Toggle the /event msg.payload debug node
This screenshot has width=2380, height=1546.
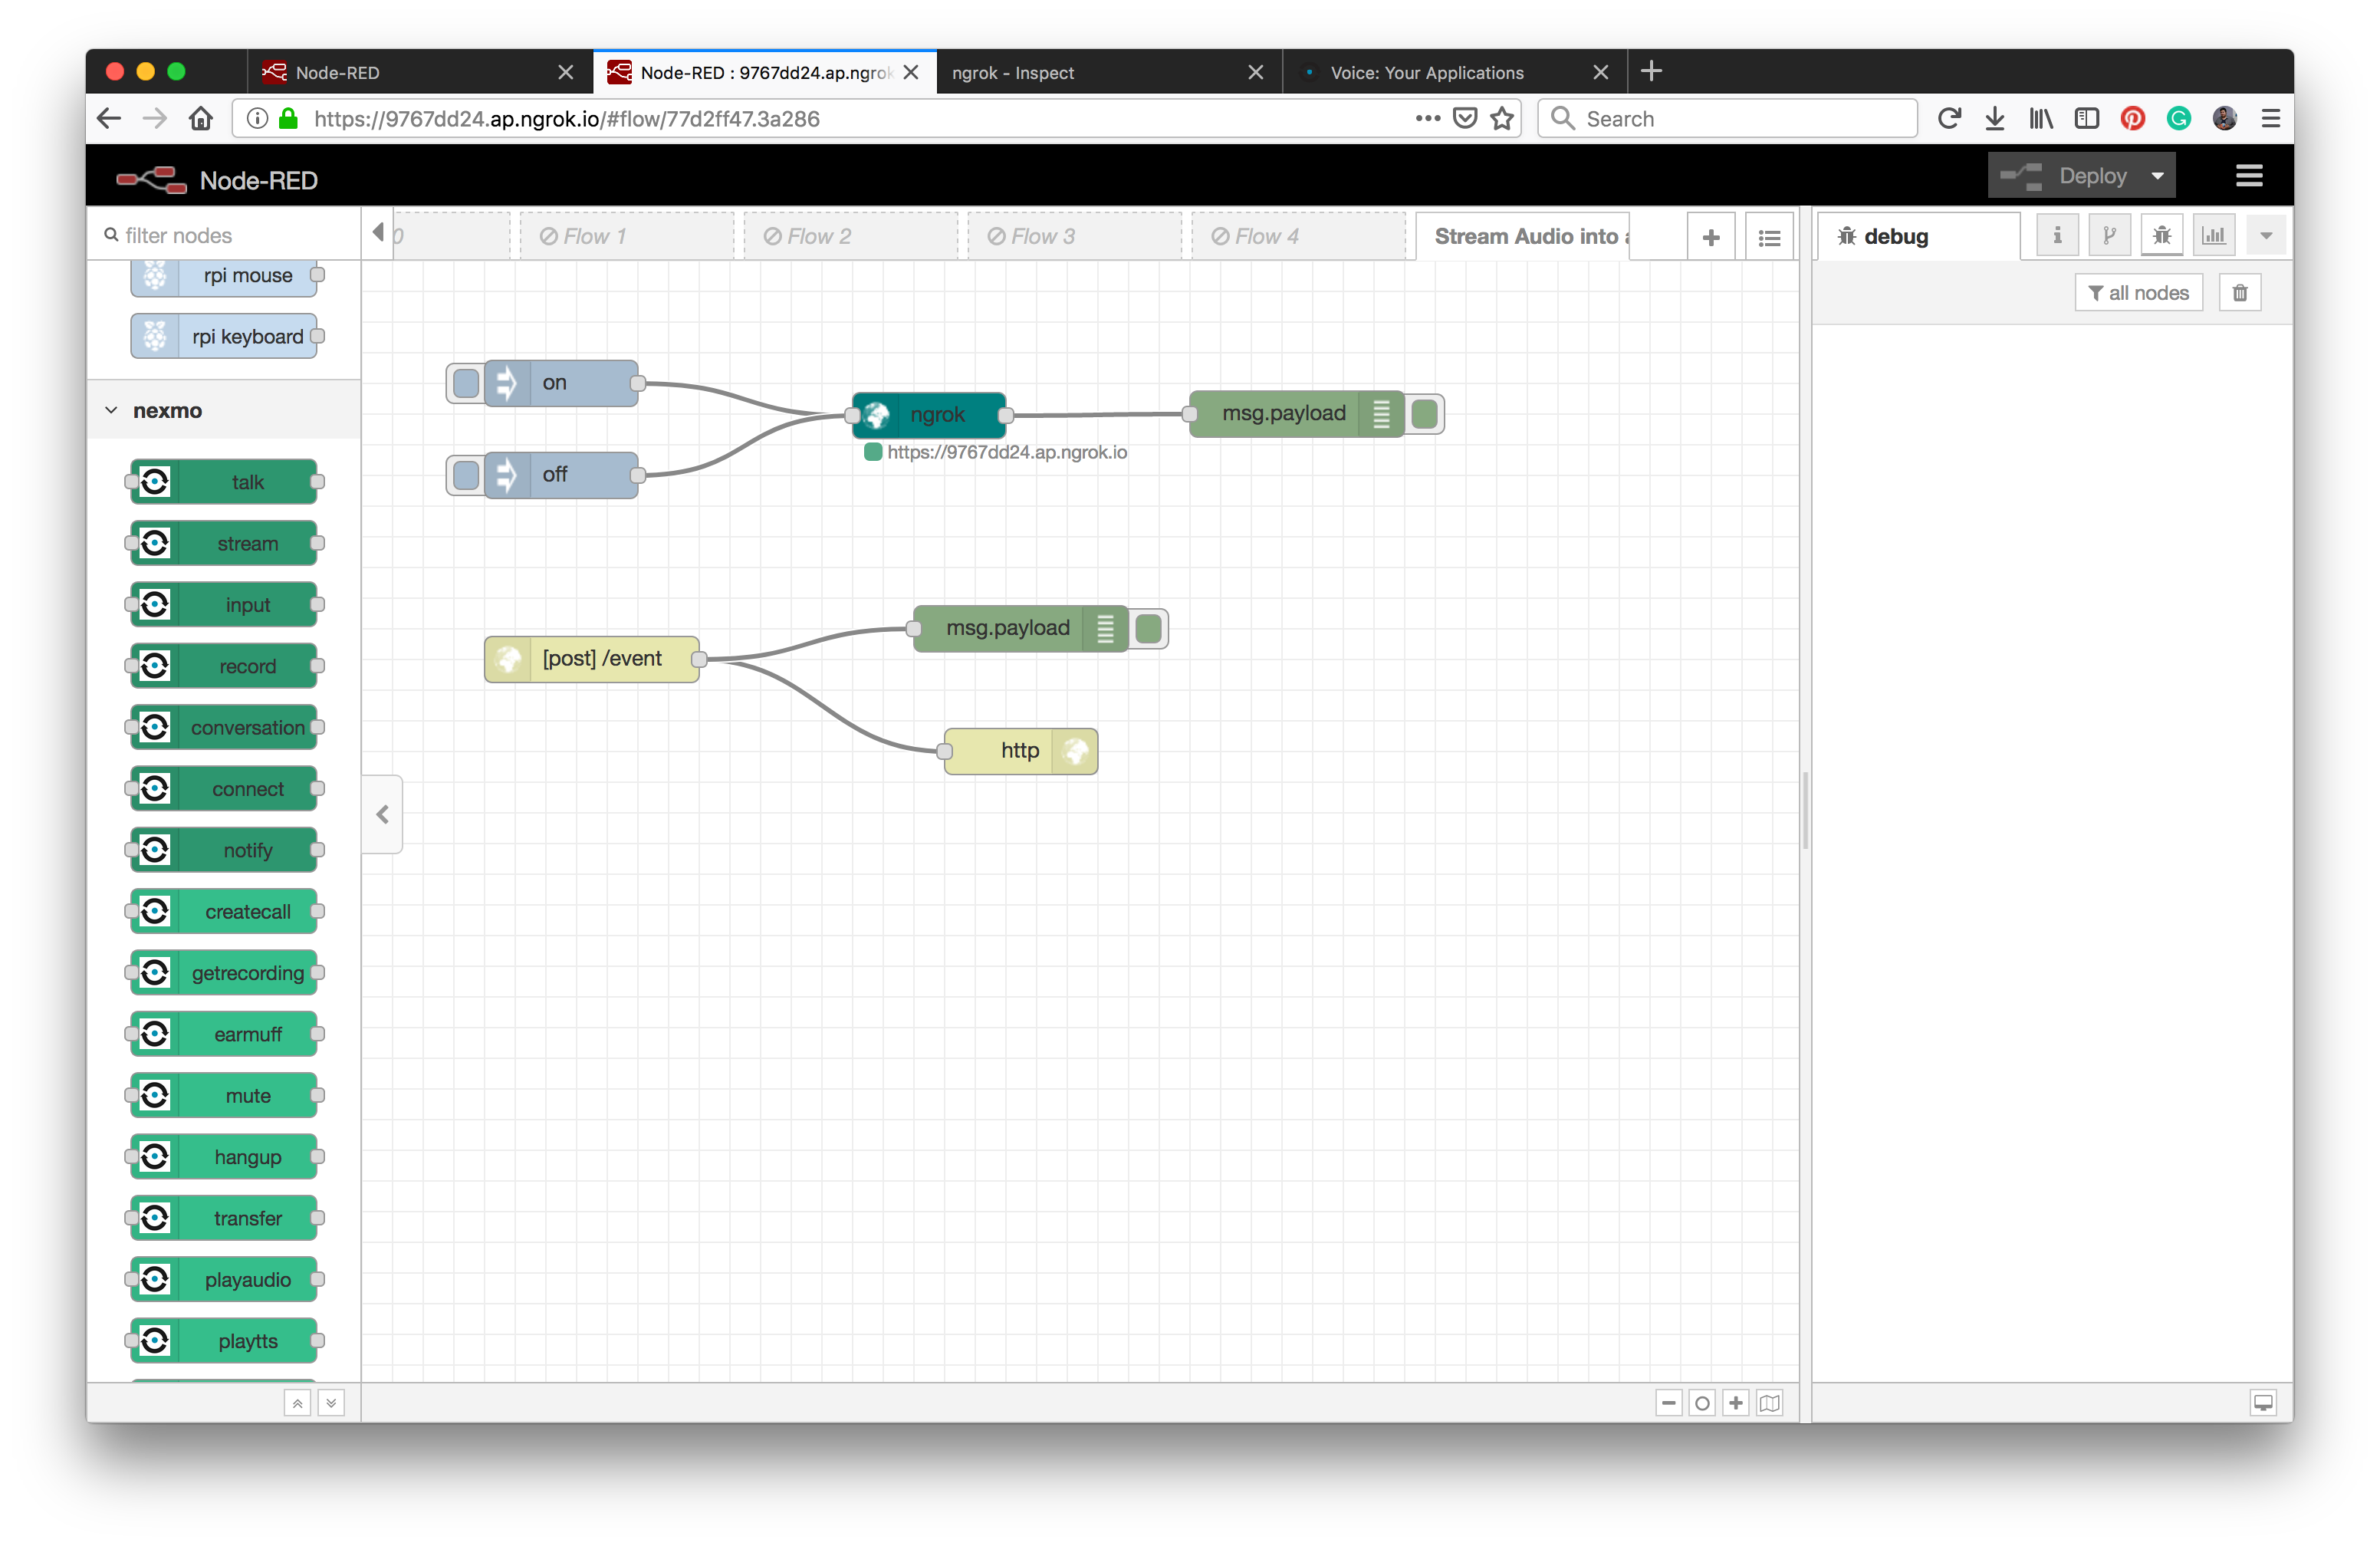[1149, 629]
